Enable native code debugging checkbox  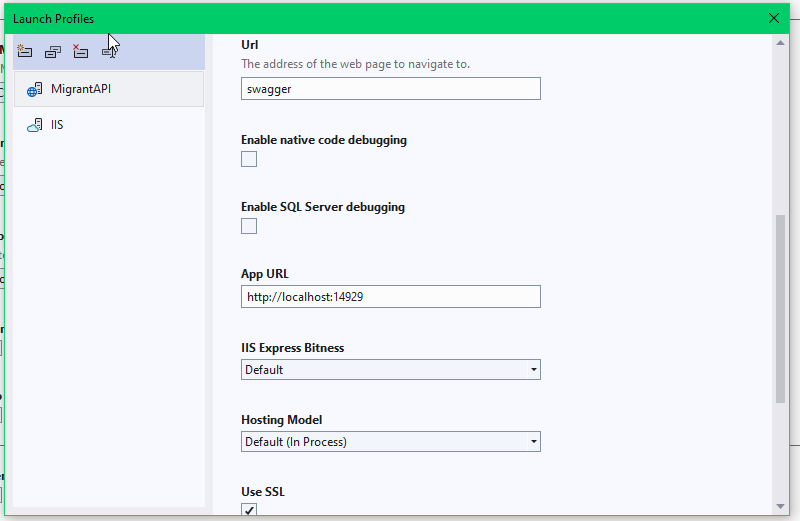click(249, 159)
